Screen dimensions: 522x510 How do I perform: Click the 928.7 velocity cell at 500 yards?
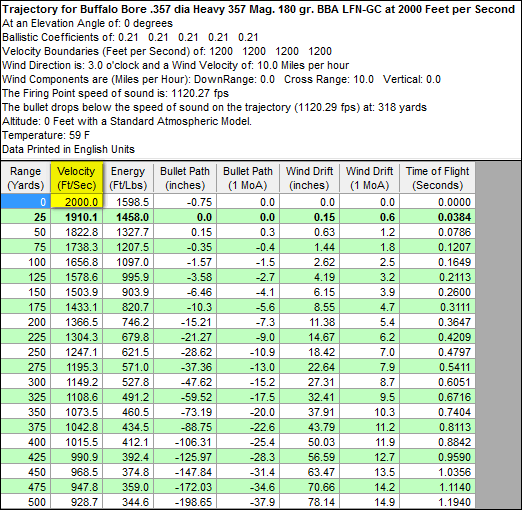77,502
